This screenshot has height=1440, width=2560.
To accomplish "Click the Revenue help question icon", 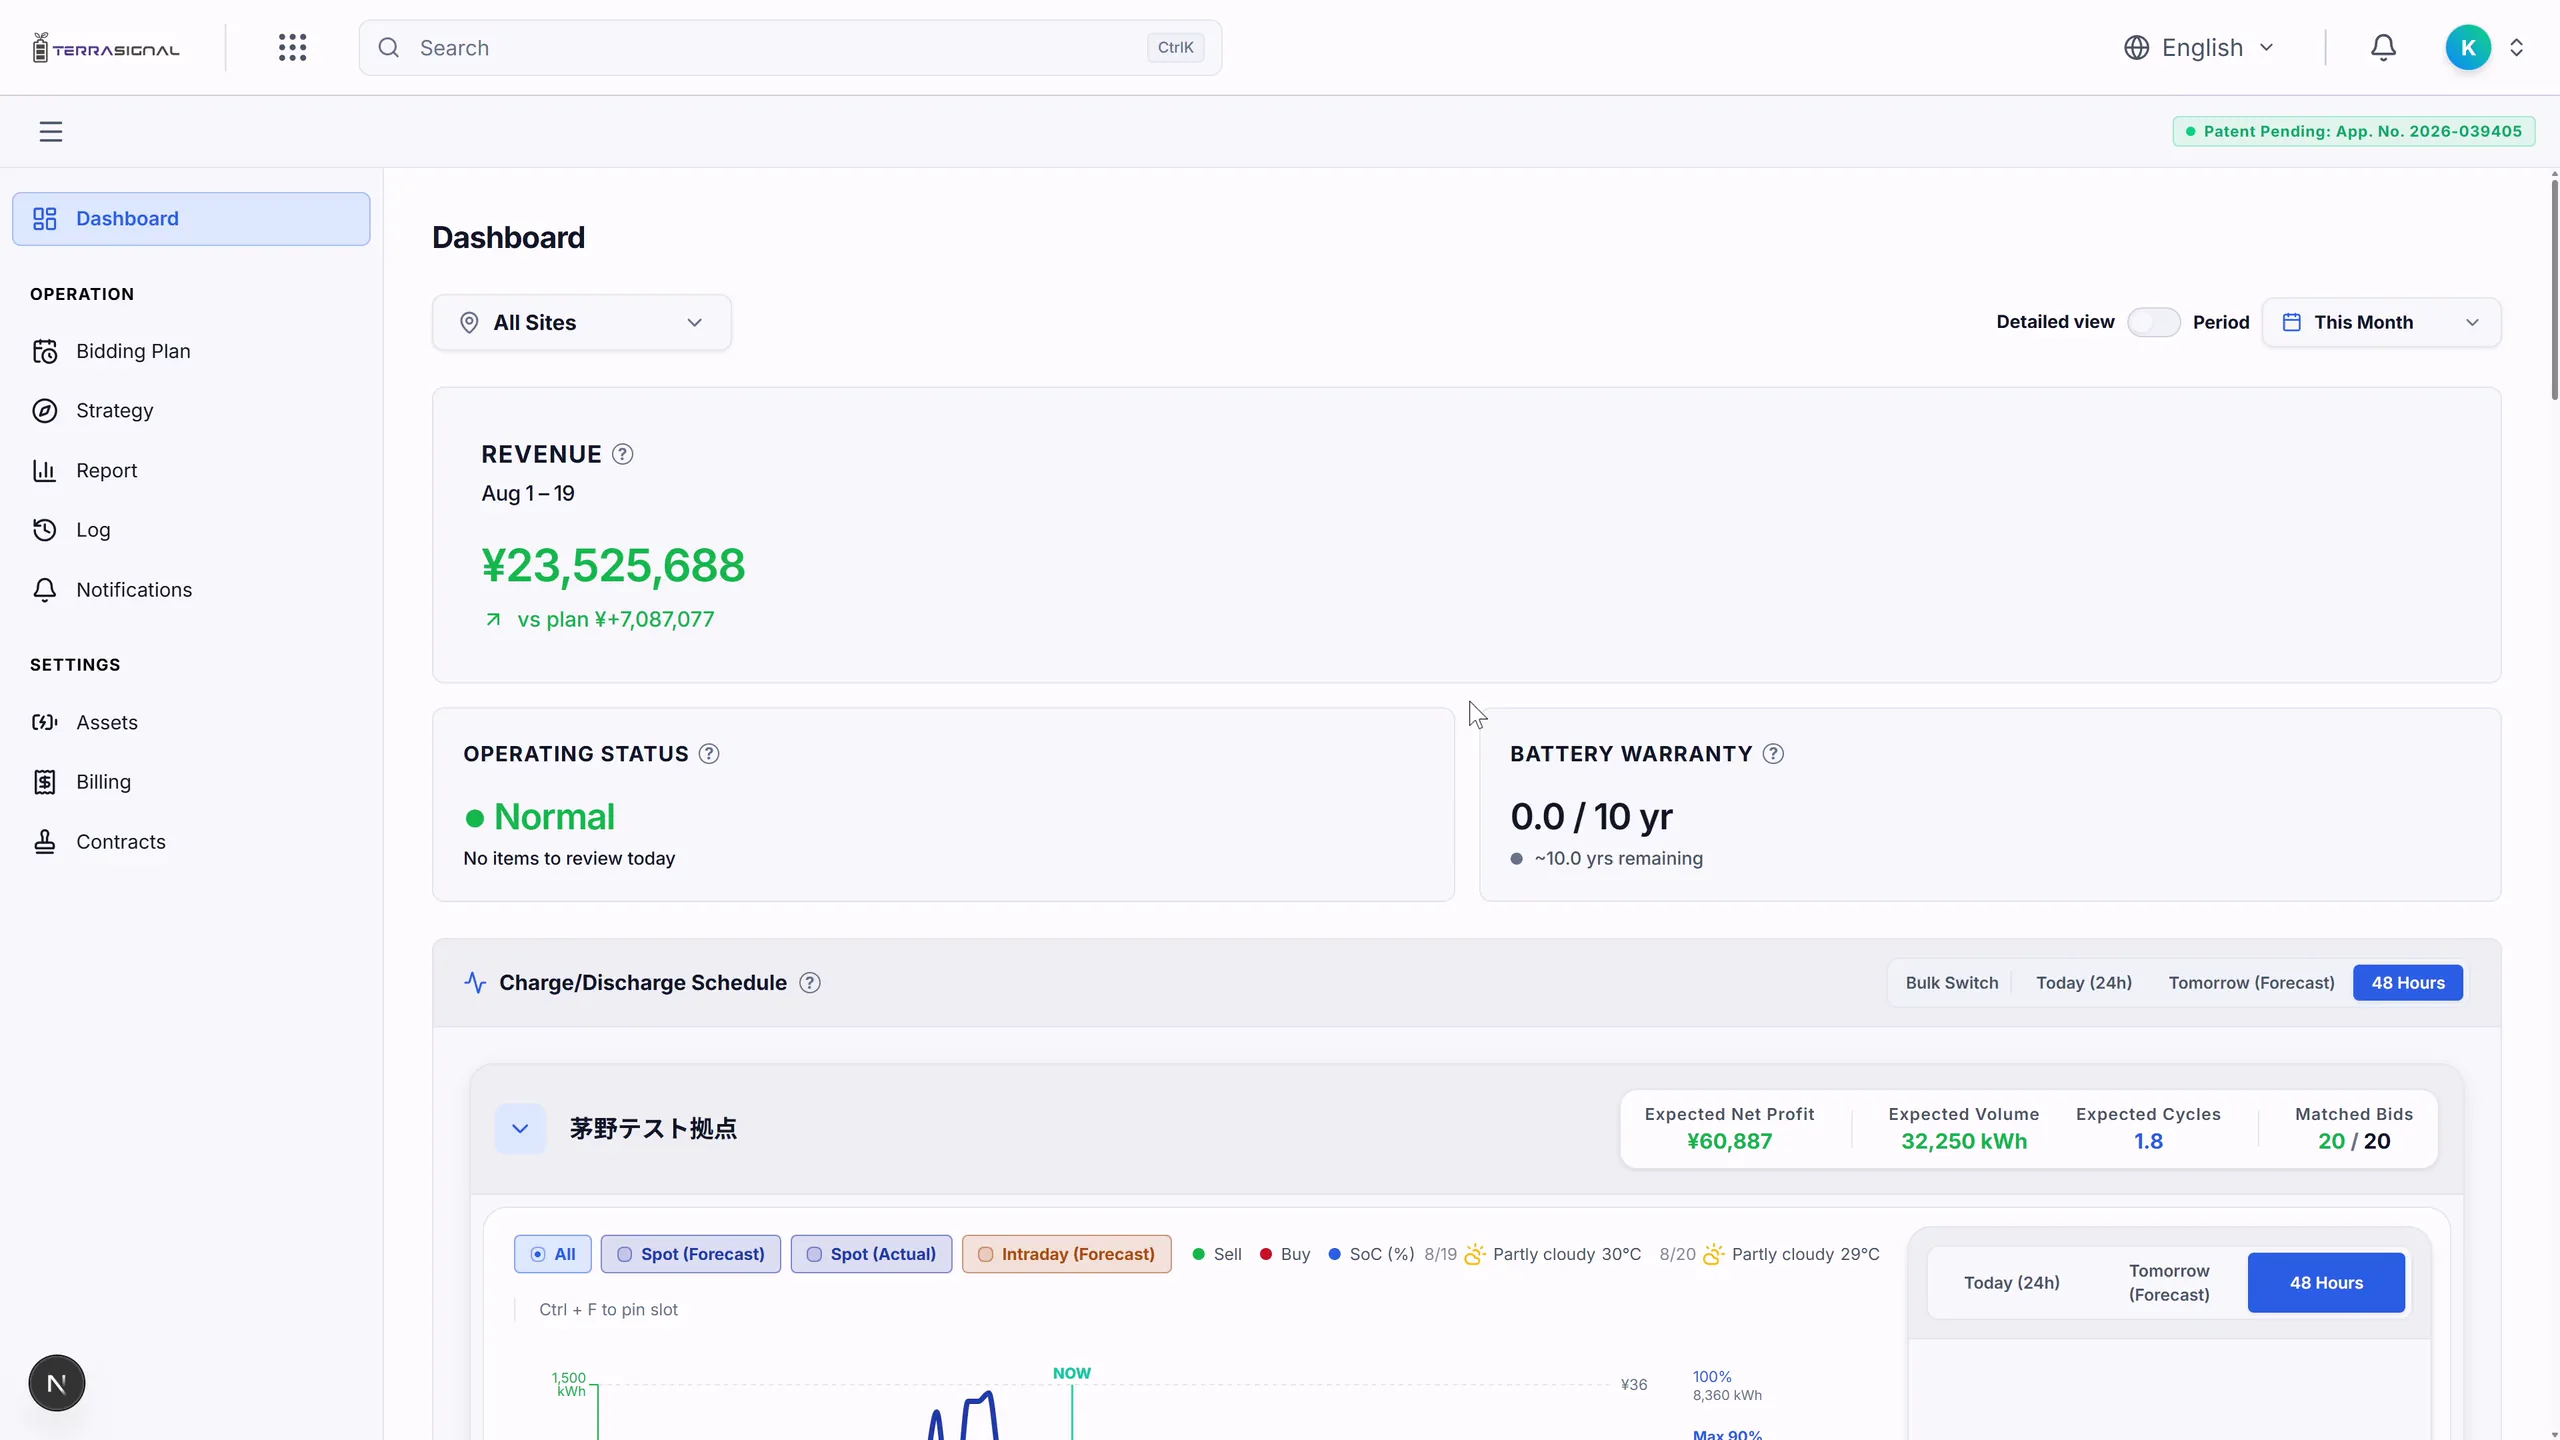I will [622, 455].
